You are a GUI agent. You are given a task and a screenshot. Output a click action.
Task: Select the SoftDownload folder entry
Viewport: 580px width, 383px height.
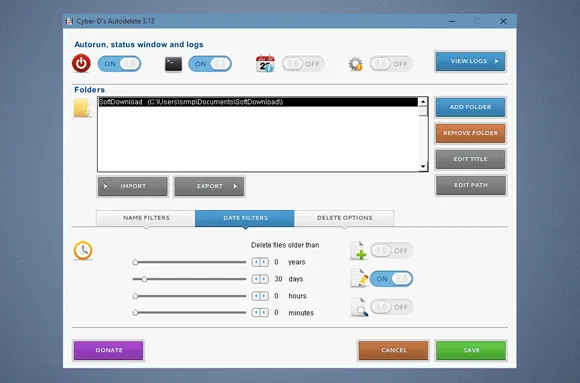[258, 102]
